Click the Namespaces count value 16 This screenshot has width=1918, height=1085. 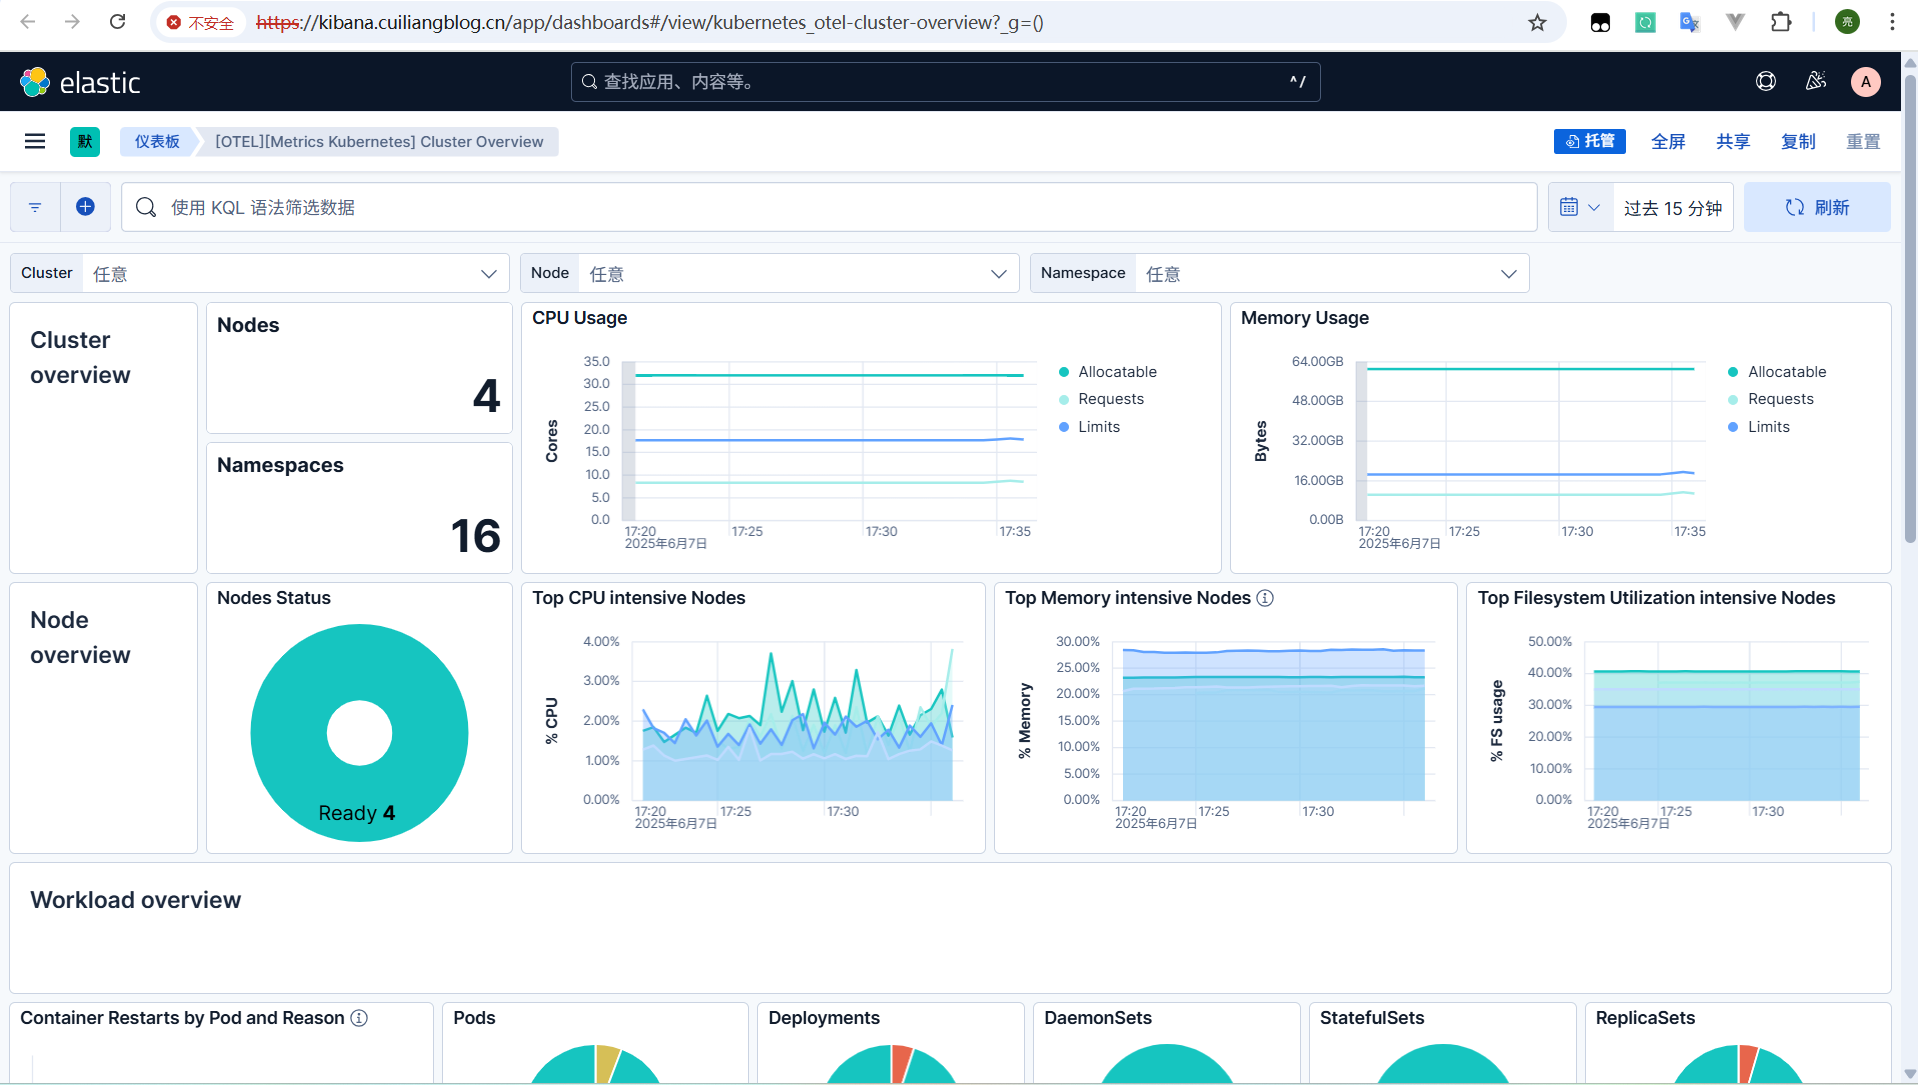tap(475, 536)
